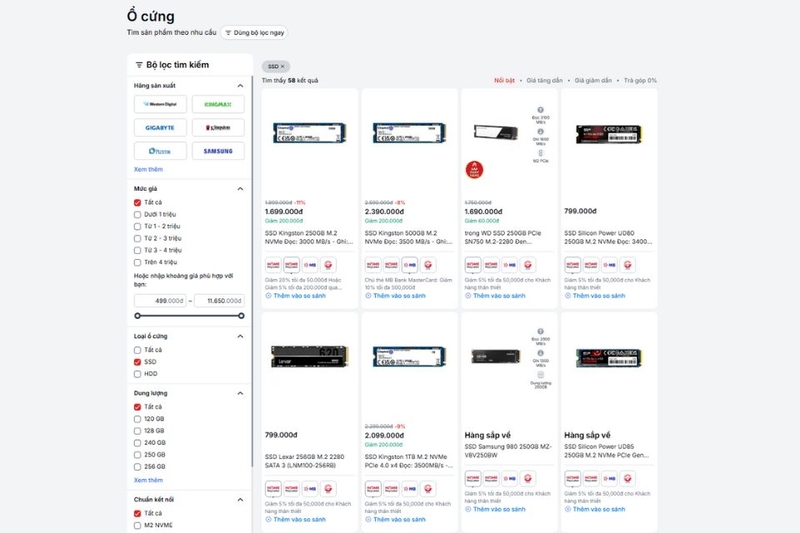Click the red circular promo icon under WD SN750
Viewport: 800px width, 533px height.
coord(528,265)
